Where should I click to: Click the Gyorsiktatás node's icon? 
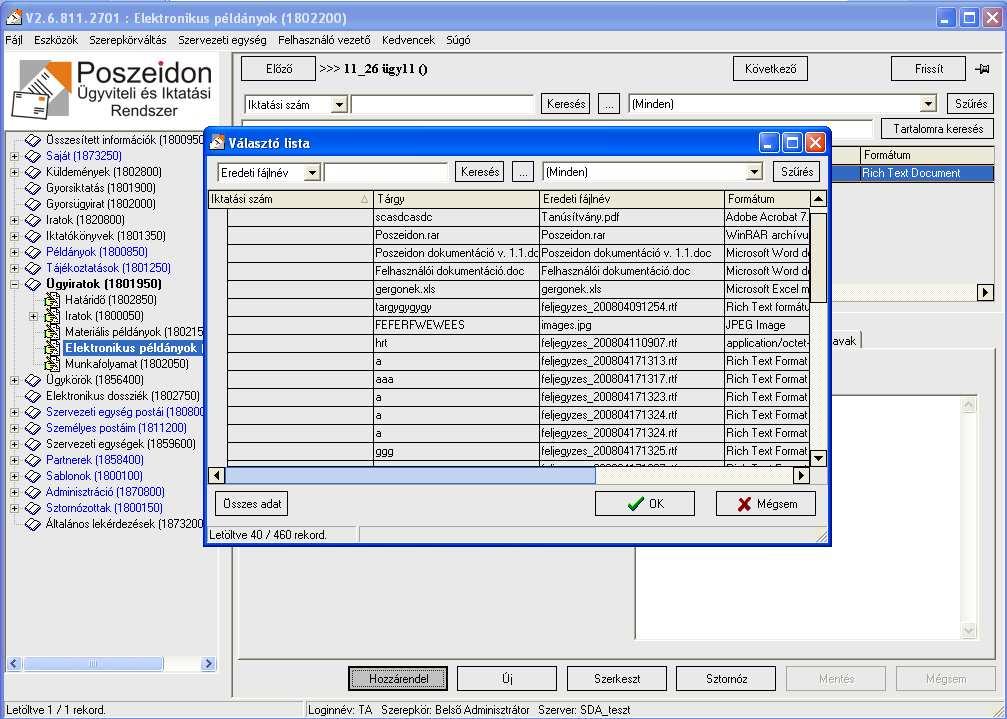[x=33, y=188]
